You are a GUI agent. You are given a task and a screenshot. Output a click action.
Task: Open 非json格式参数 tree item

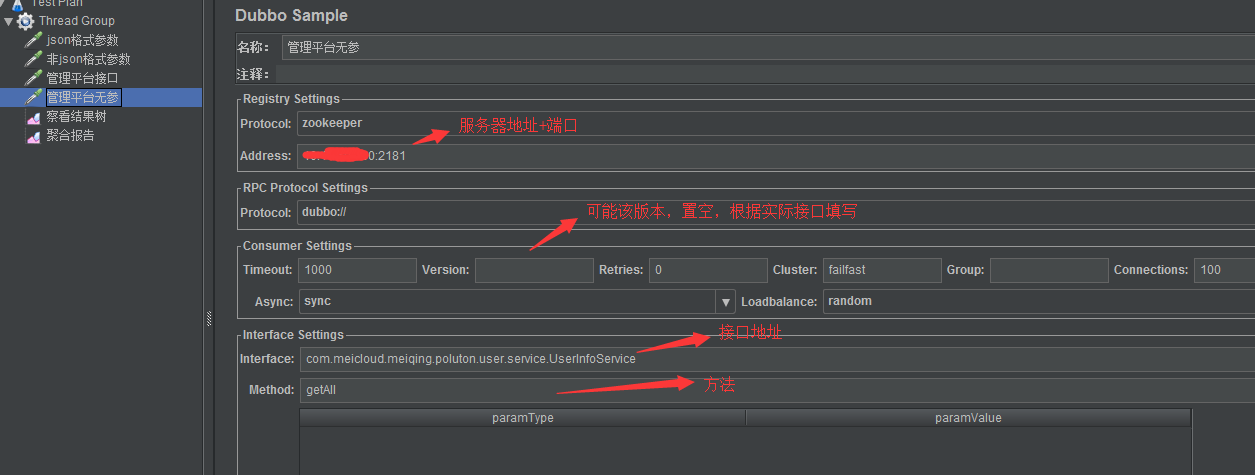click(x=88, y=59)
